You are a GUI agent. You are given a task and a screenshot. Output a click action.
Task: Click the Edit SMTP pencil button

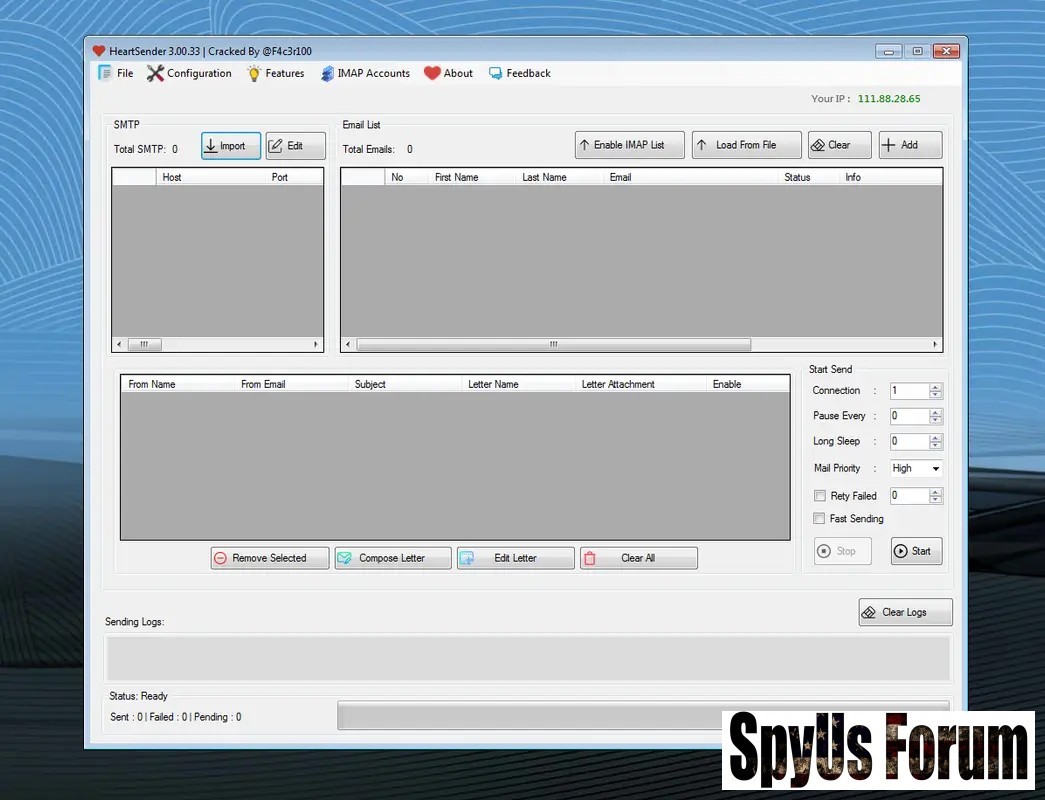296,146
